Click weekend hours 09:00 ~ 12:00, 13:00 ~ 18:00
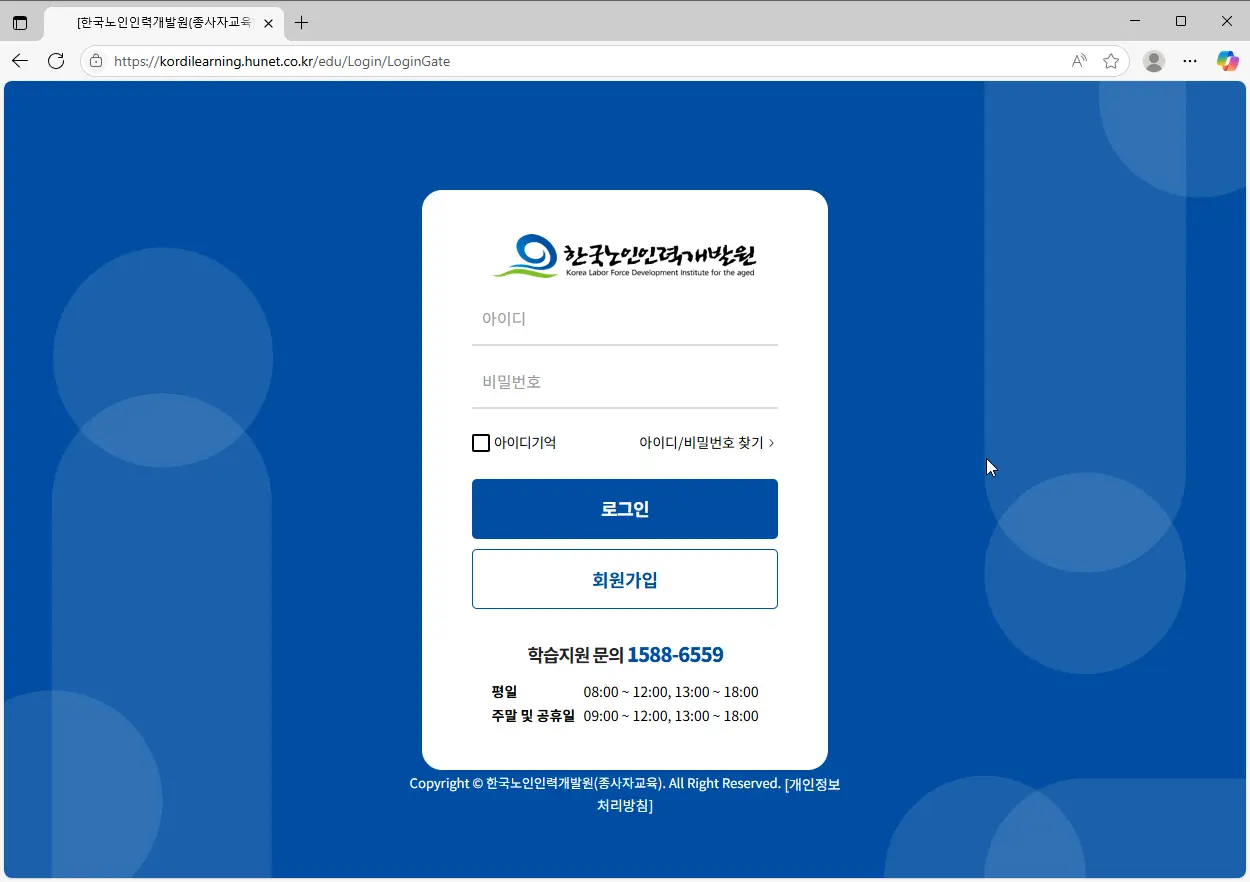 (x=671, y=716)
